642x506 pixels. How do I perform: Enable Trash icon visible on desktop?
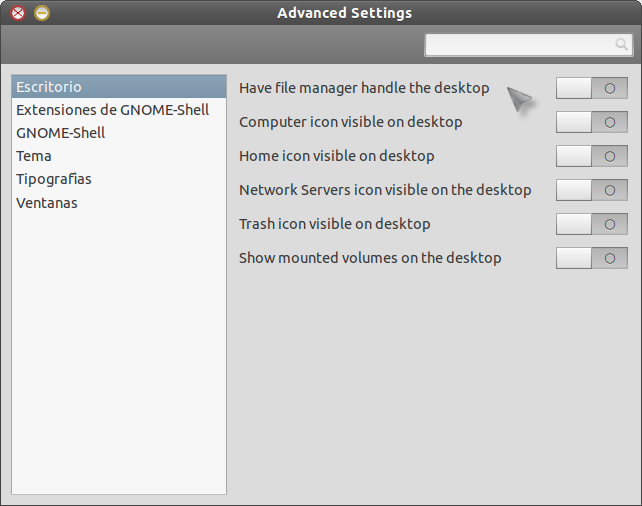click(x=591, y=224)
